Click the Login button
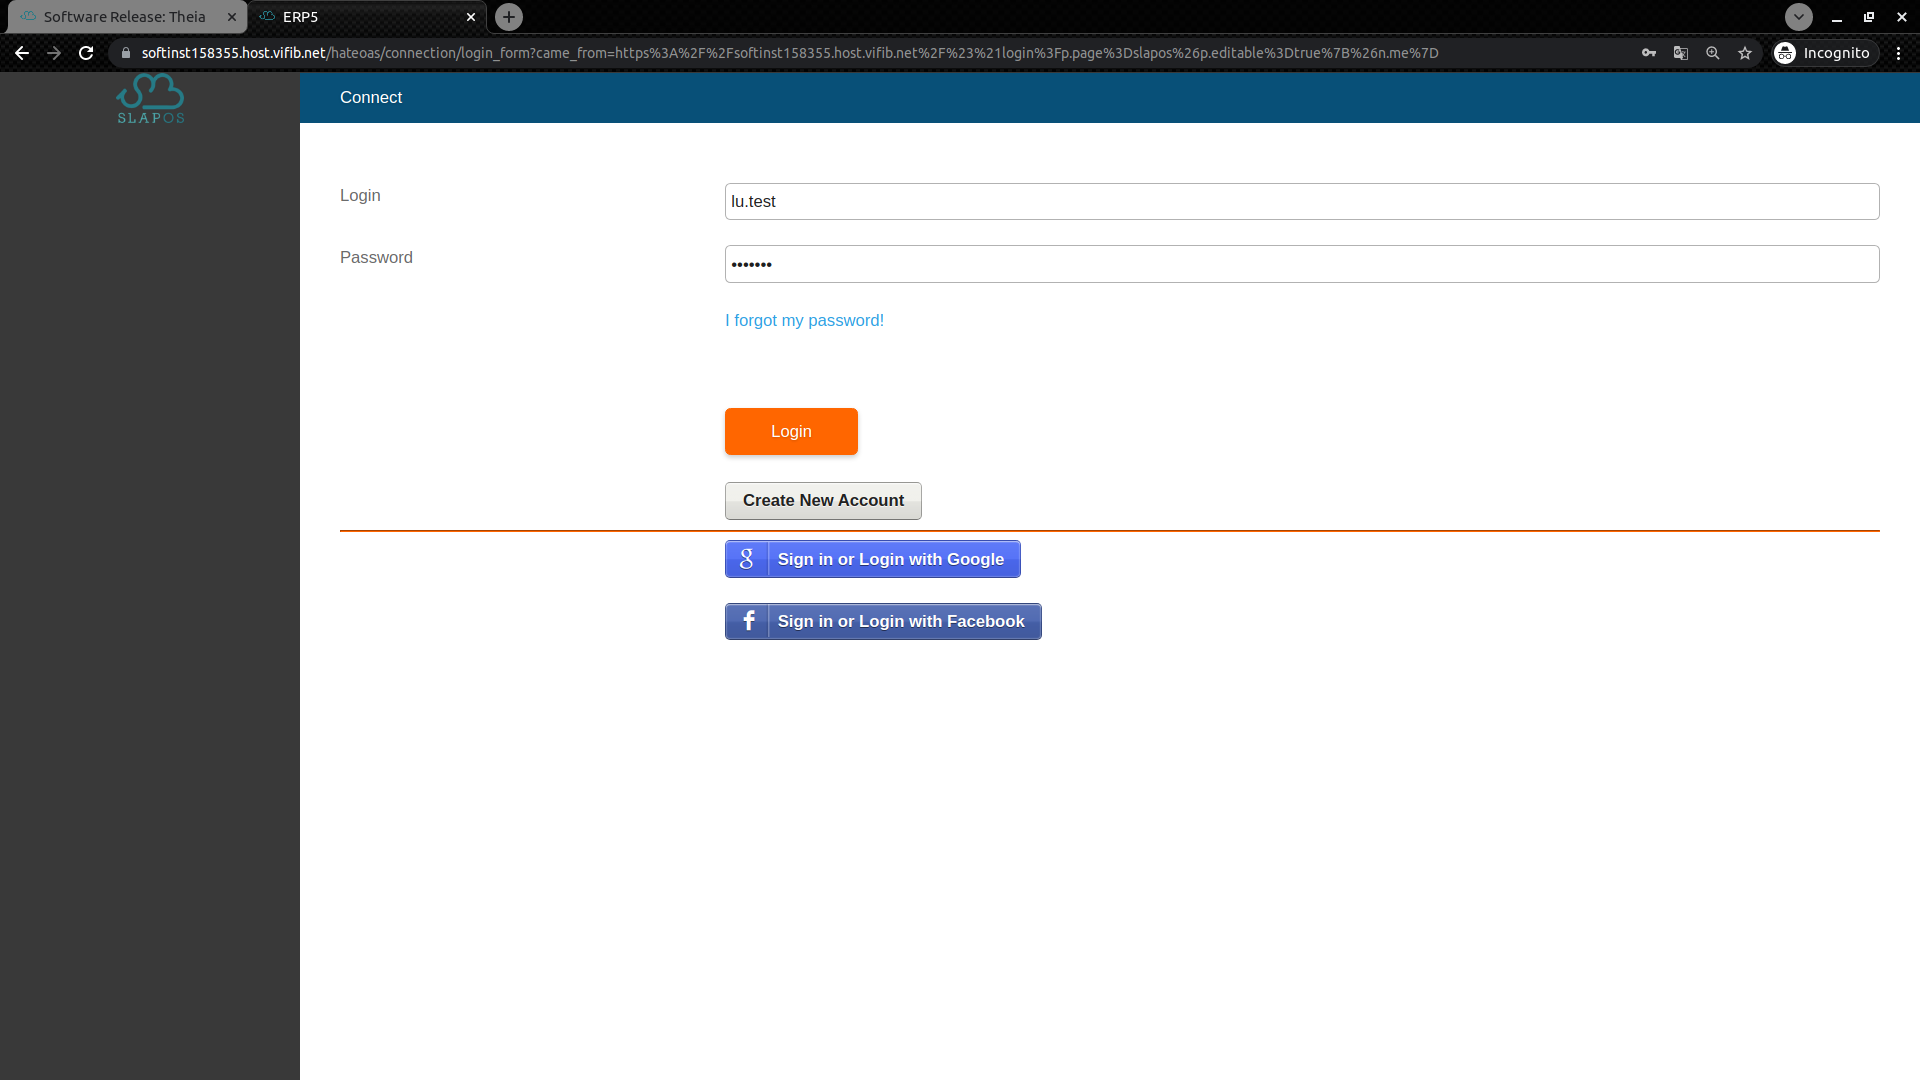The height and width of the screenshot is (1080, 1920). [791, 431]
